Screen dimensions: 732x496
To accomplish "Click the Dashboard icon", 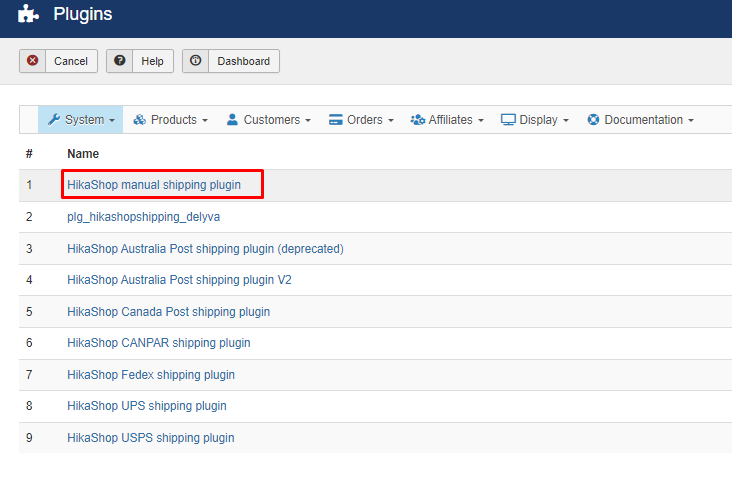I will click(x=196, y=61).
